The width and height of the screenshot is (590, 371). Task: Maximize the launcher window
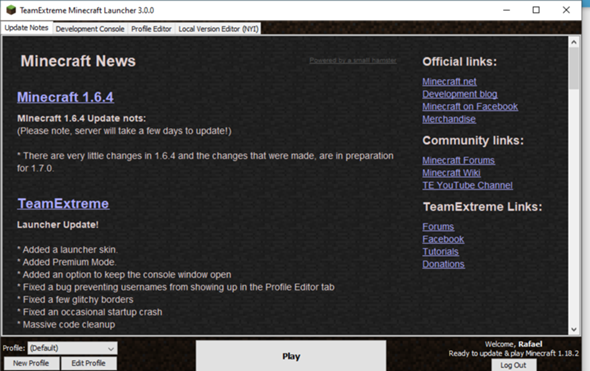(536, 10)
